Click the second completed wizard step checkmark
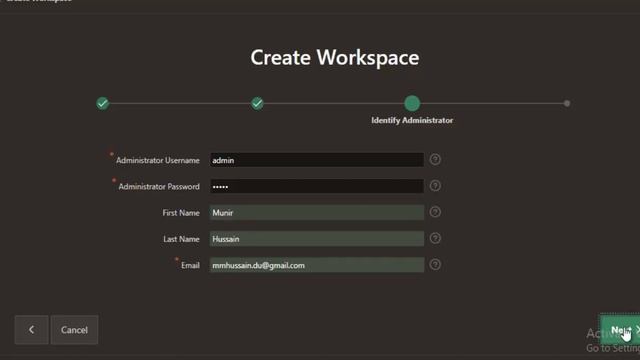The height and width of the screenshot is (360, 640). (x=257, y=103)
